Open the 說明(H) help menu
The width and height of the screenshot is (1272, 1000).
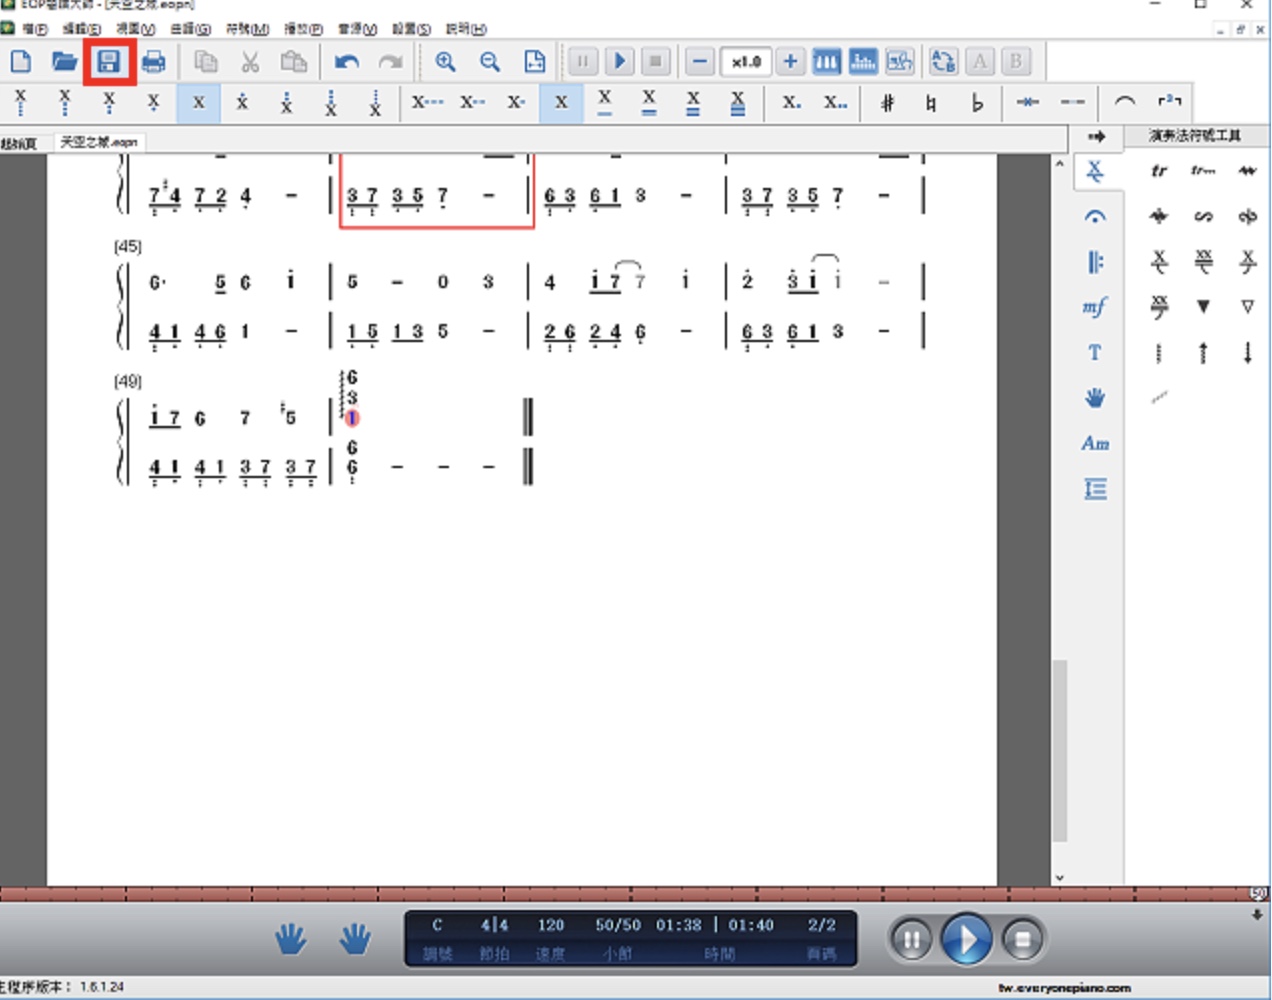(465, 29)
